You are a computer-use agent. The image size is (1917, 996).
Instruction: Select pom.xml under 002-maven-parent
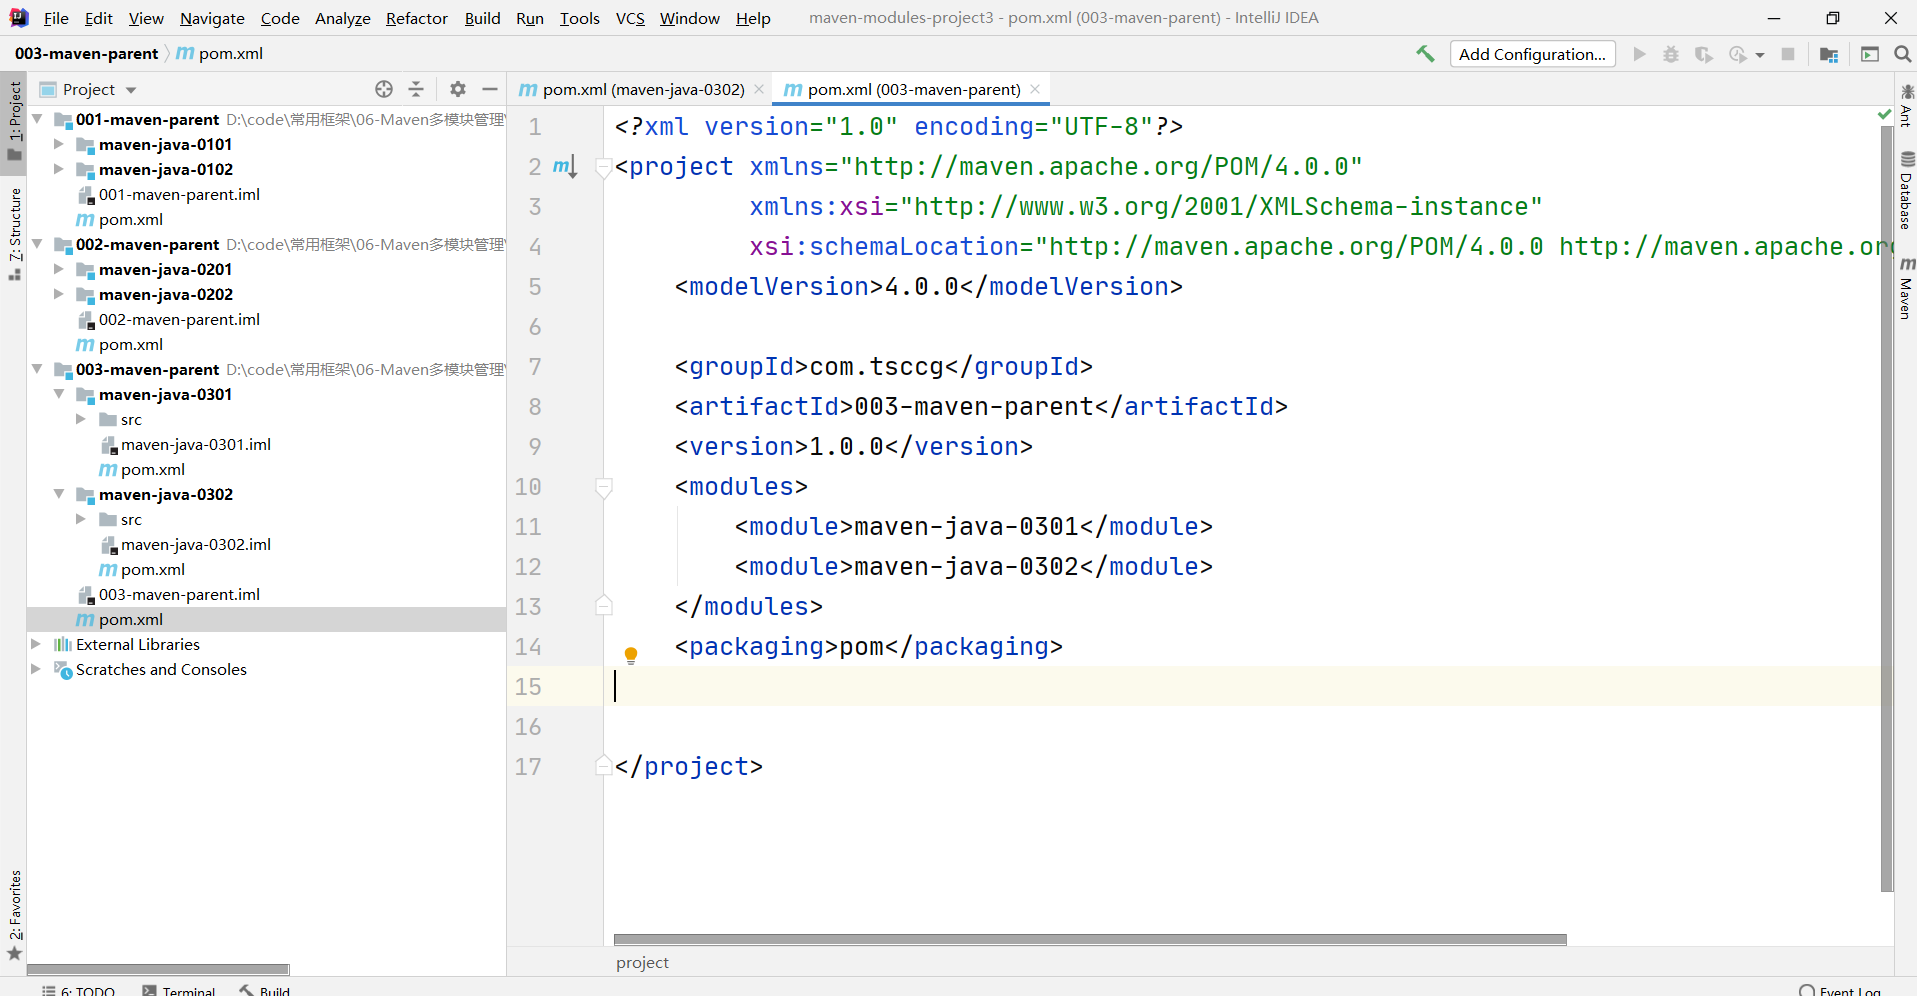[x=131, y=344]
